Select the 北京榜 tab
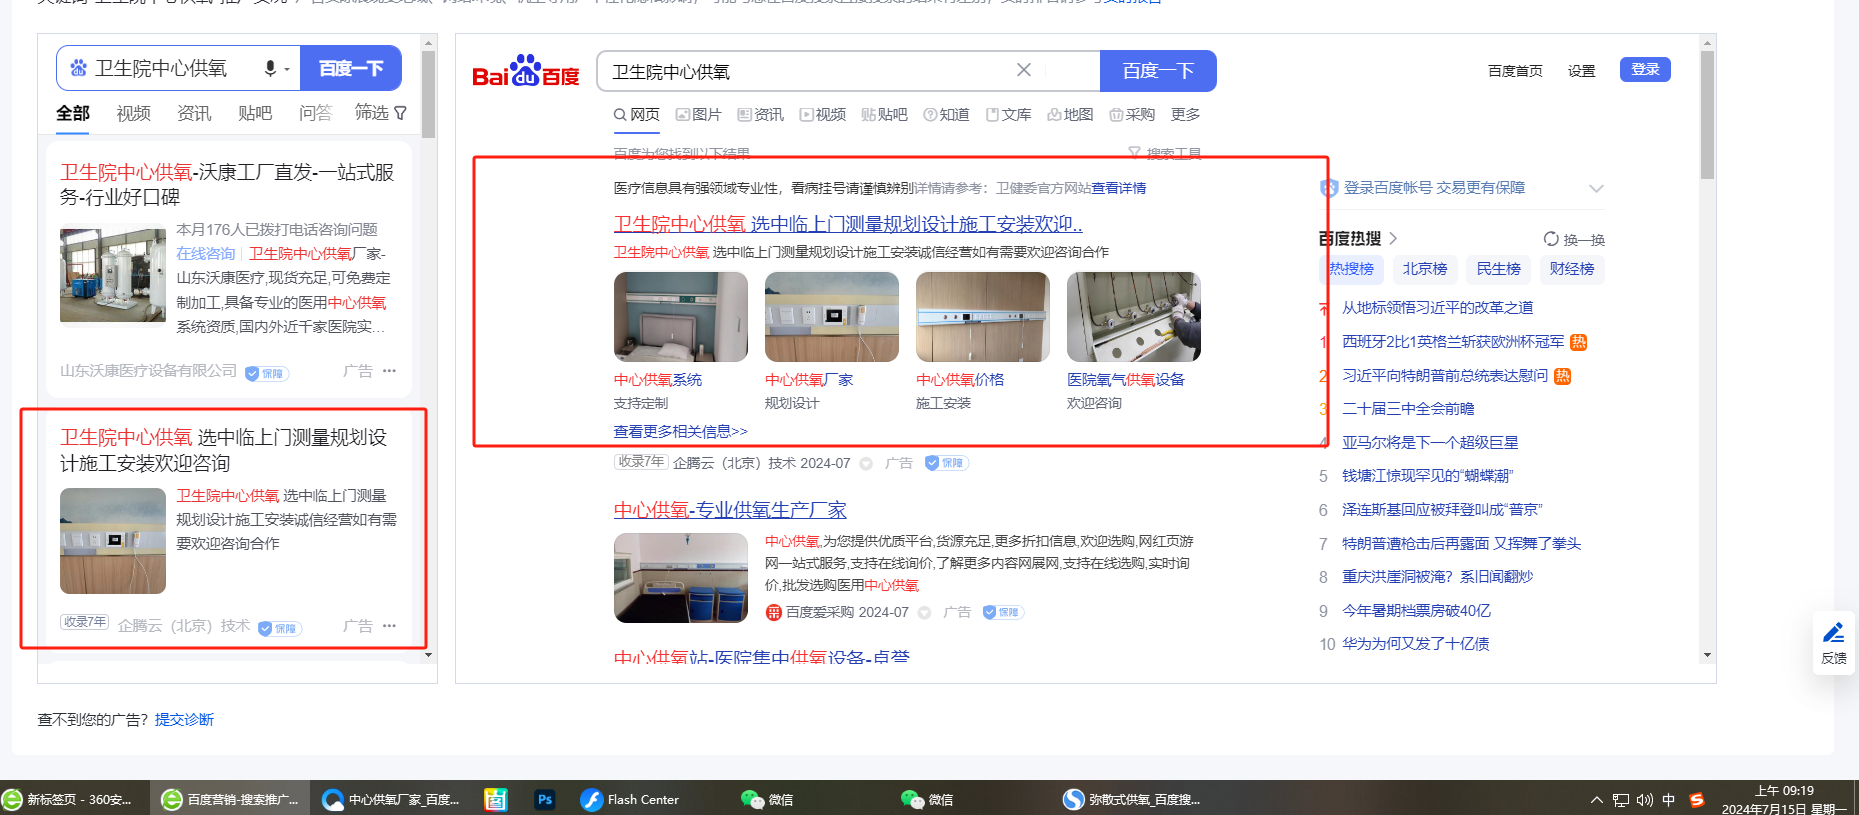Image resolution: width=1859 pixels, height=815 pixels. point(1425,269)
